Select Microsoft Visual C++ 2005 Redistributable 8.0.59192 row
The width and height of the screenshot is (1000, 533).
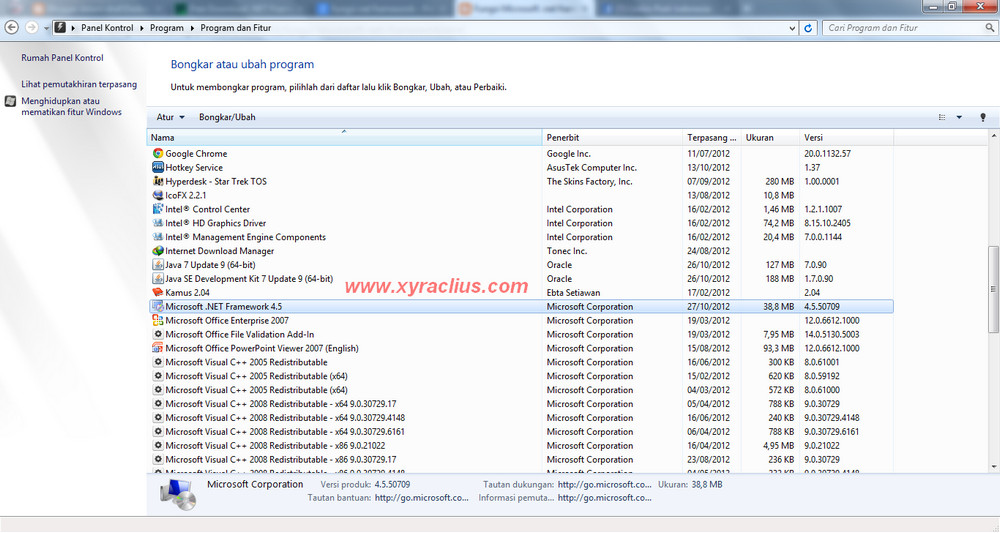(521, 376)
